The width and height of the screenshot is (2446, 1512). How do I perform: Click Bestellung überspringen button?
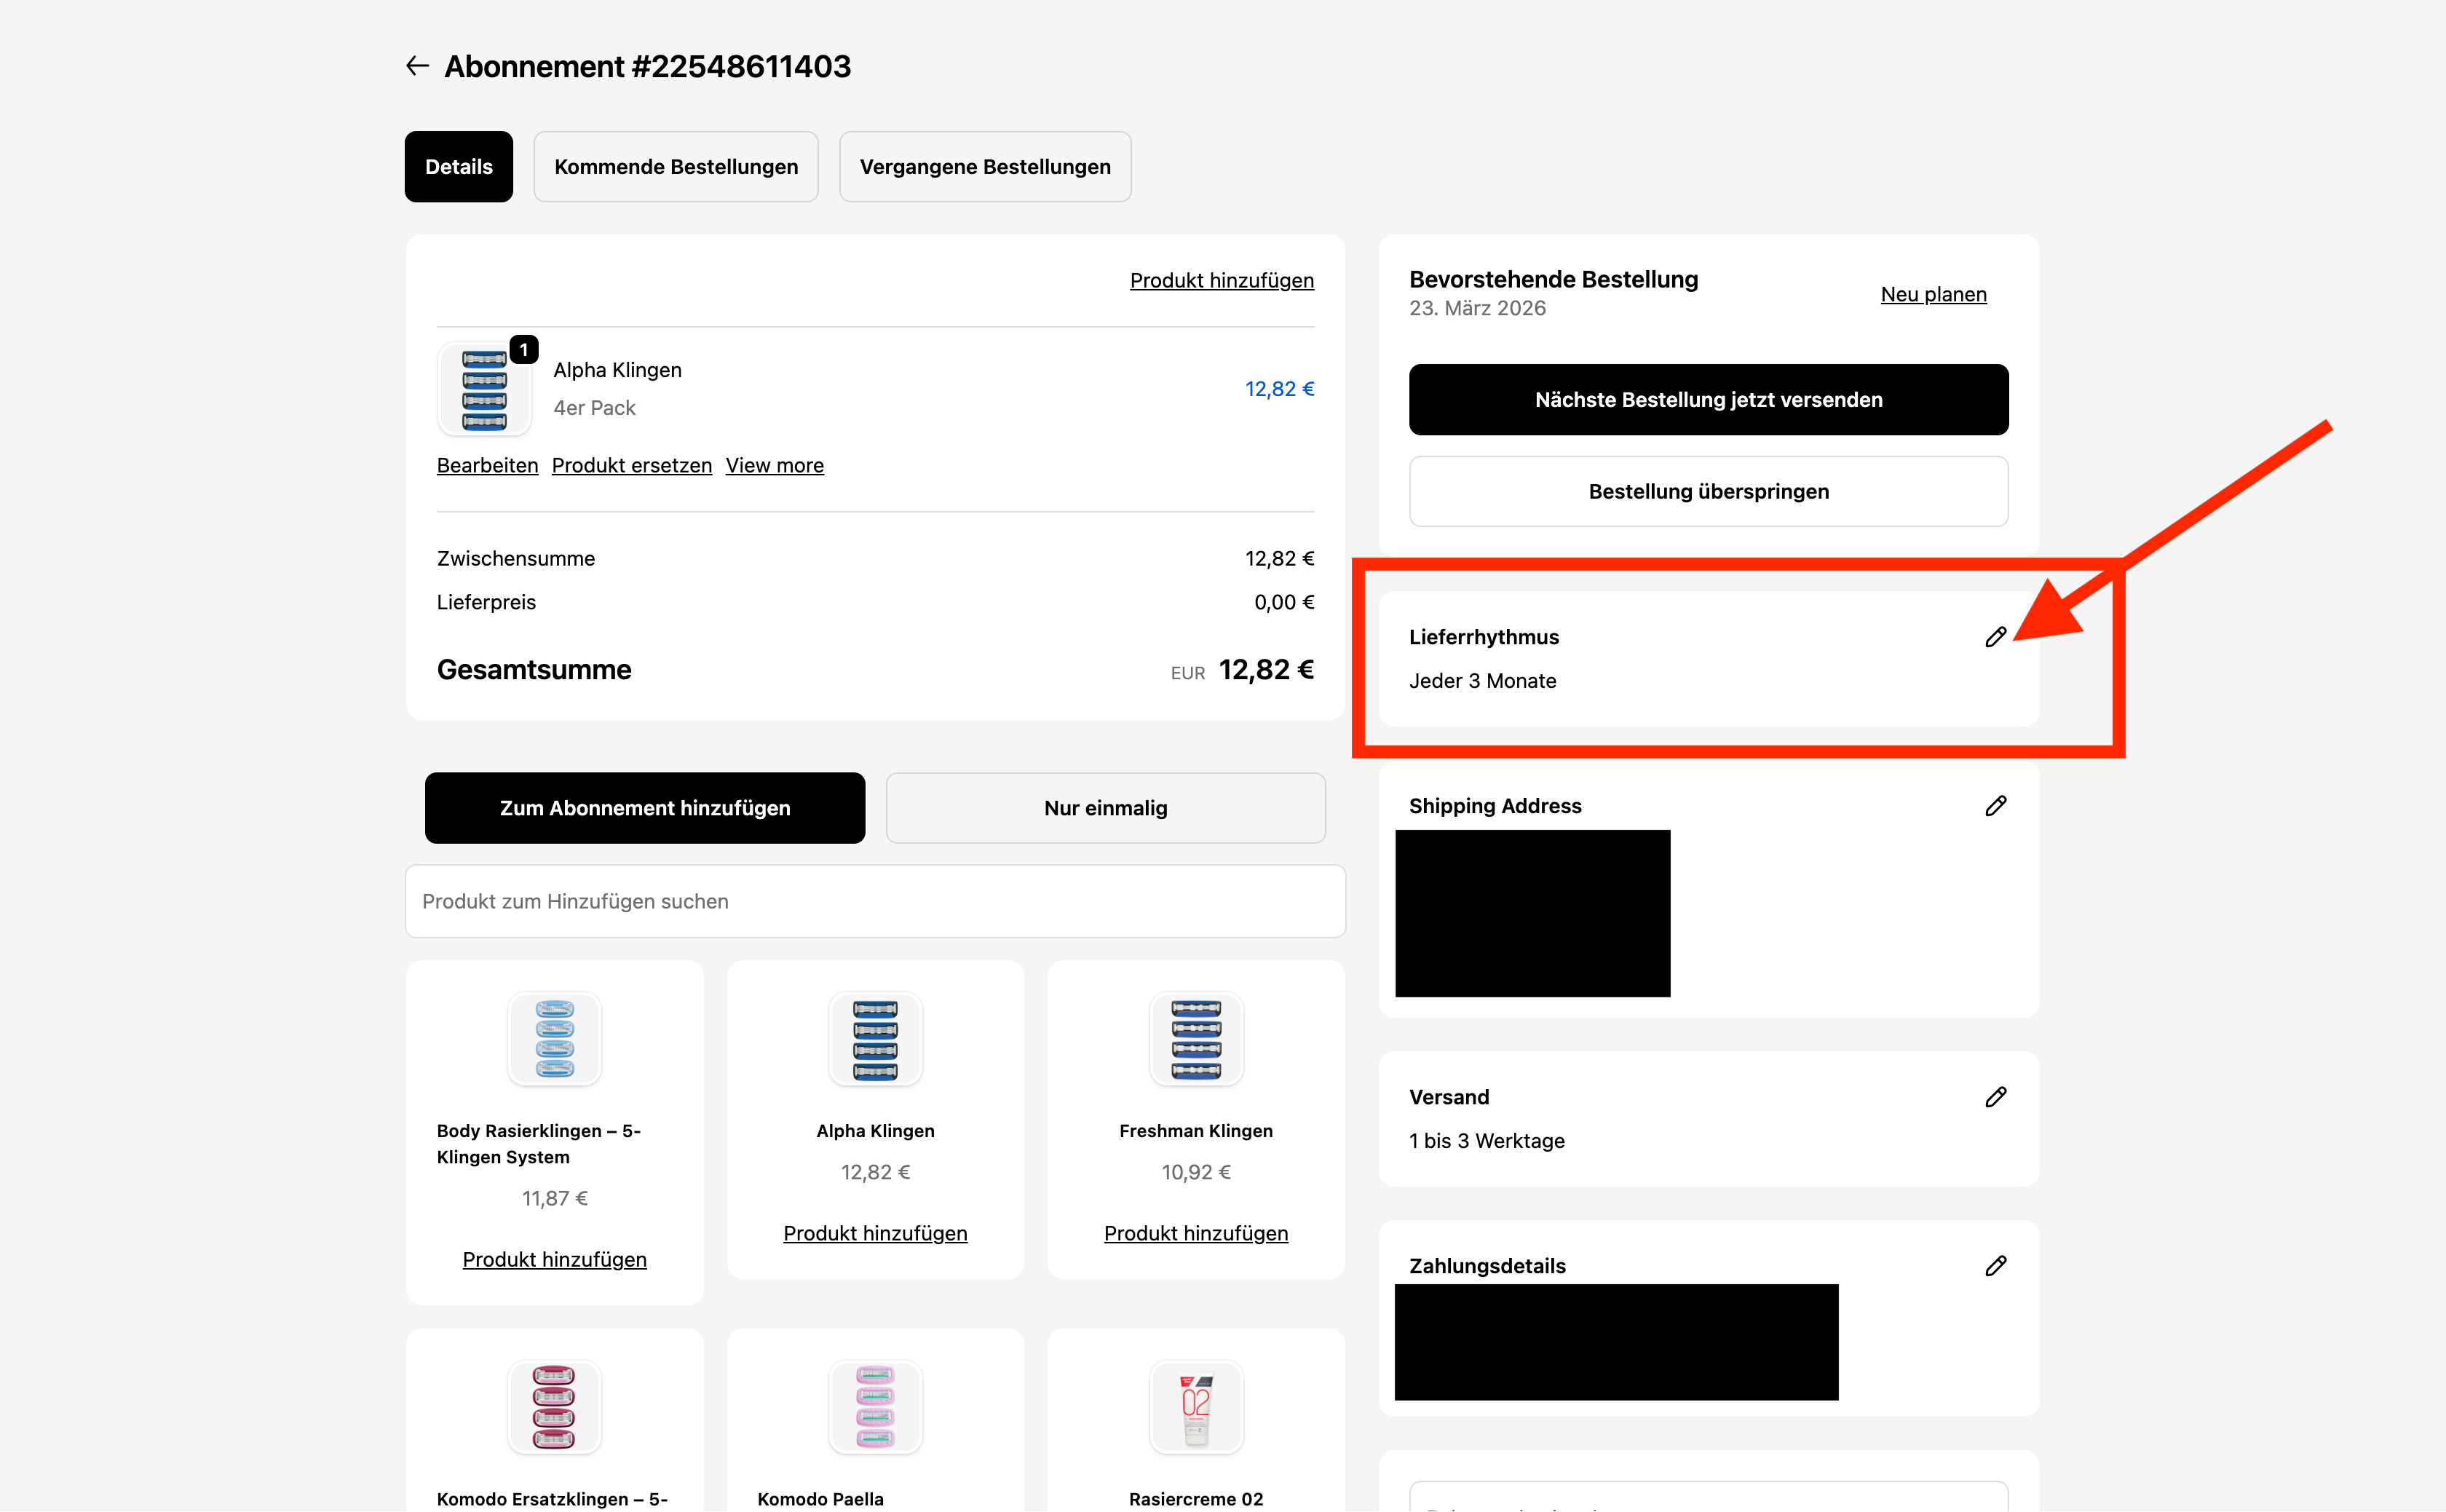1708,492
